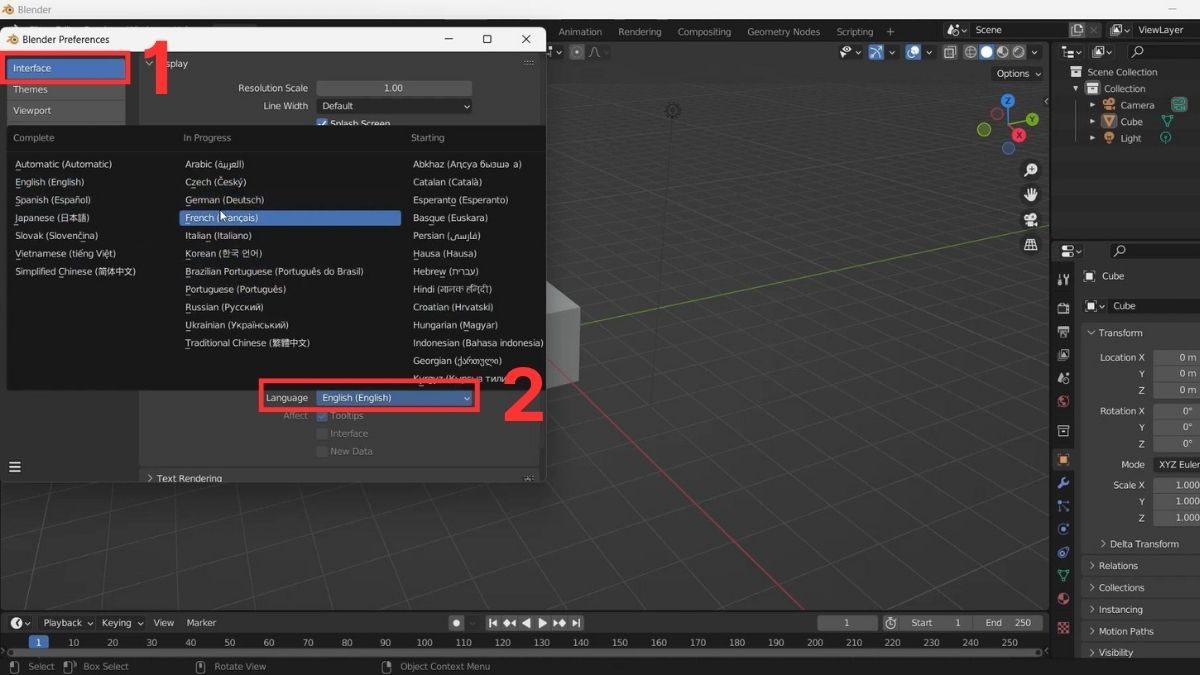Screen dimensions: 1200x675
Task: Toggle the New Data translation checkbox
Action: tap(322, 452)
